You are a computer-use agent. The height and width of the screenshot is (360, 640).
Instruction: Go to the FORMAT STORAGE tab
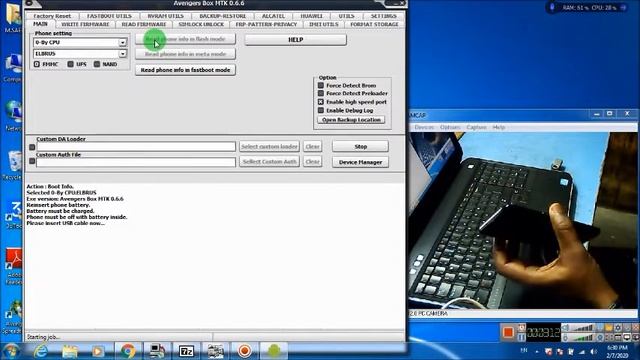click(374, 24)
